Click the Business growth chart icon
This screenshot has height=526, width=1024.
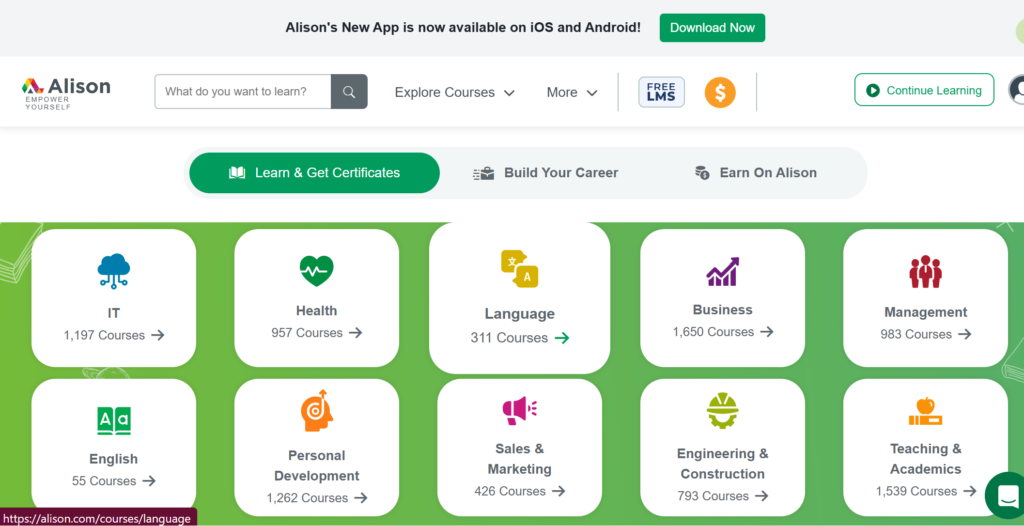pos(722,271)
